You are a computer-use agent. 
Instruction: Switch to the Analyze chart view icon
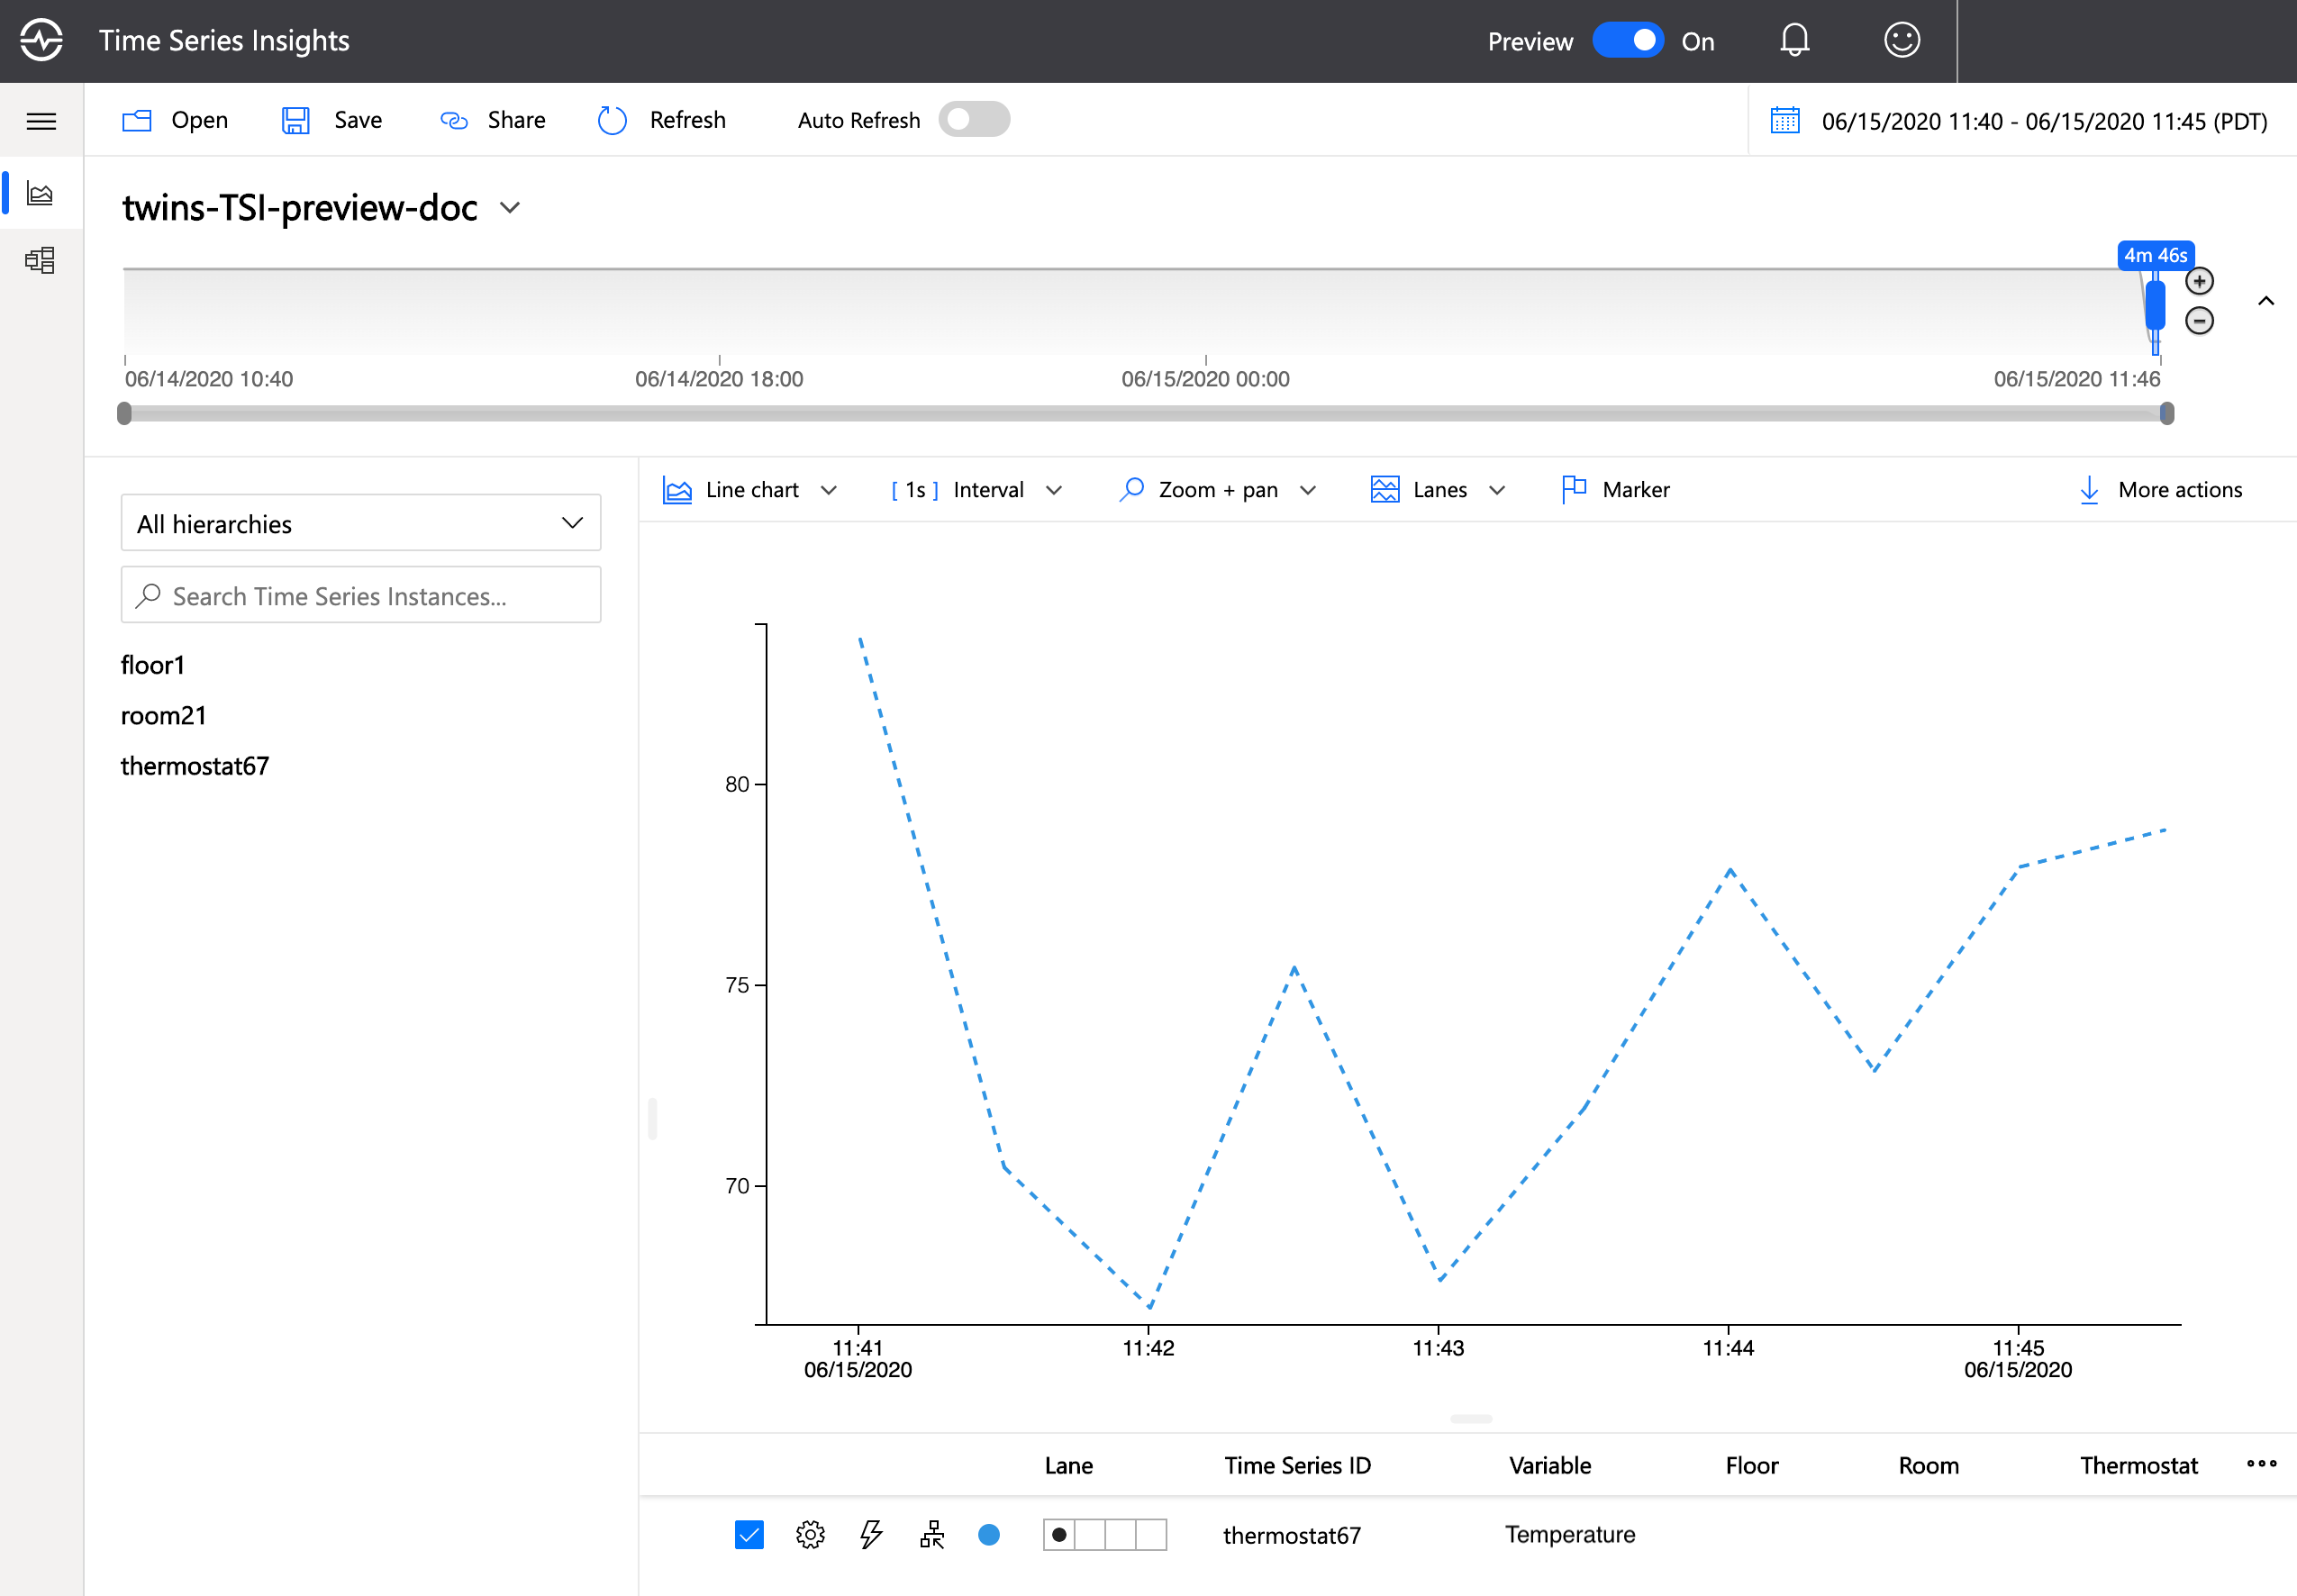[x=40, y=193]
